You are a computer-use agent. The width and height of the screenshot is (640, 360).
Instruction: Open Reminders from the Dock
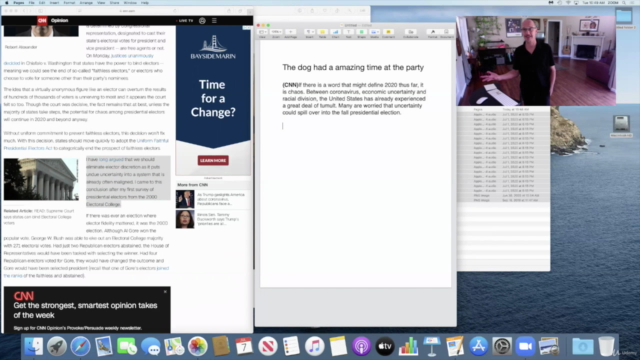point(291,347)
